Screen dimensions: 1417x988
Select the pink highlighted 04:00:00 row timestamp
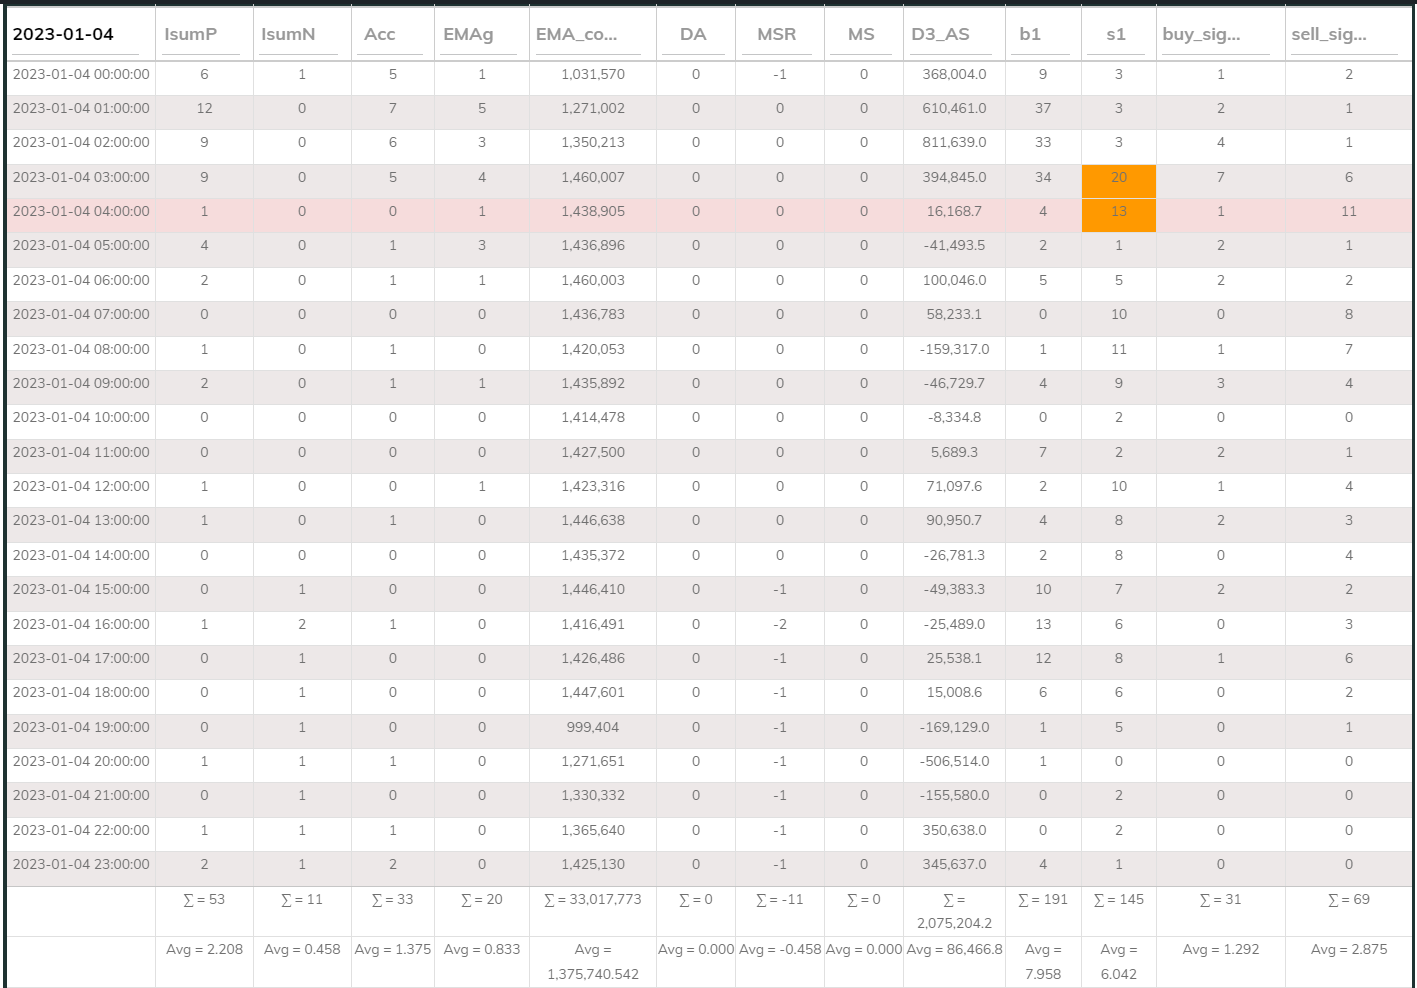pyautogui.click(x=81, y=212)
